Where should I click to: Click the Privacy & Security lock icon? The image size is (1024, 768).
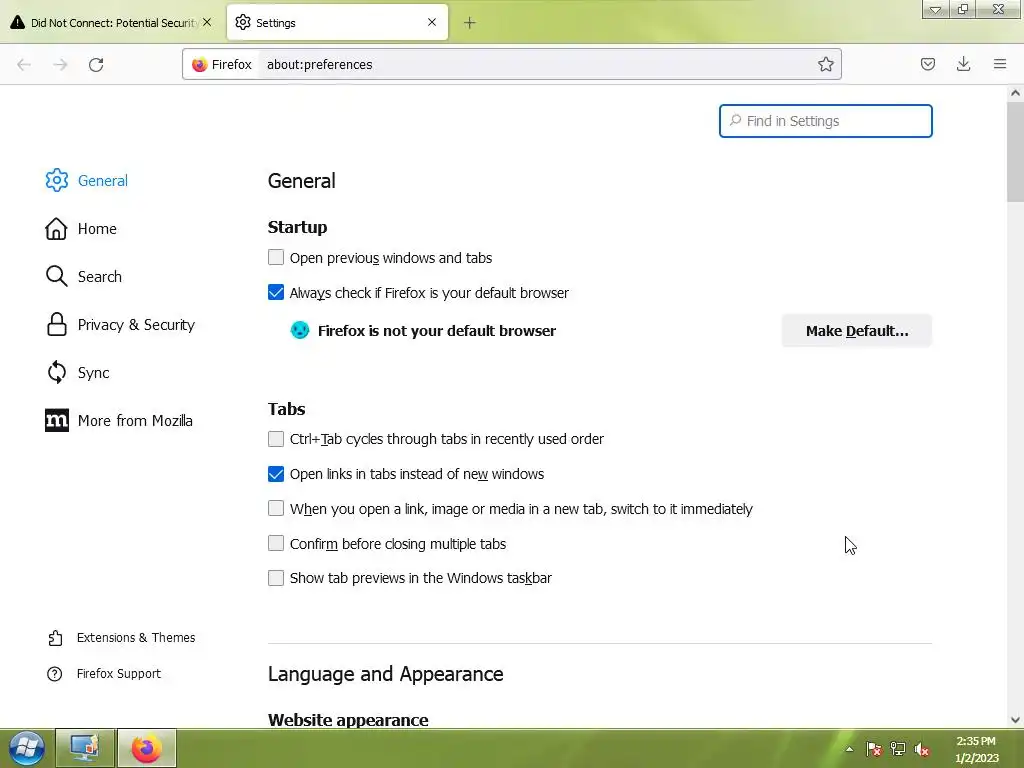point(57,325)
